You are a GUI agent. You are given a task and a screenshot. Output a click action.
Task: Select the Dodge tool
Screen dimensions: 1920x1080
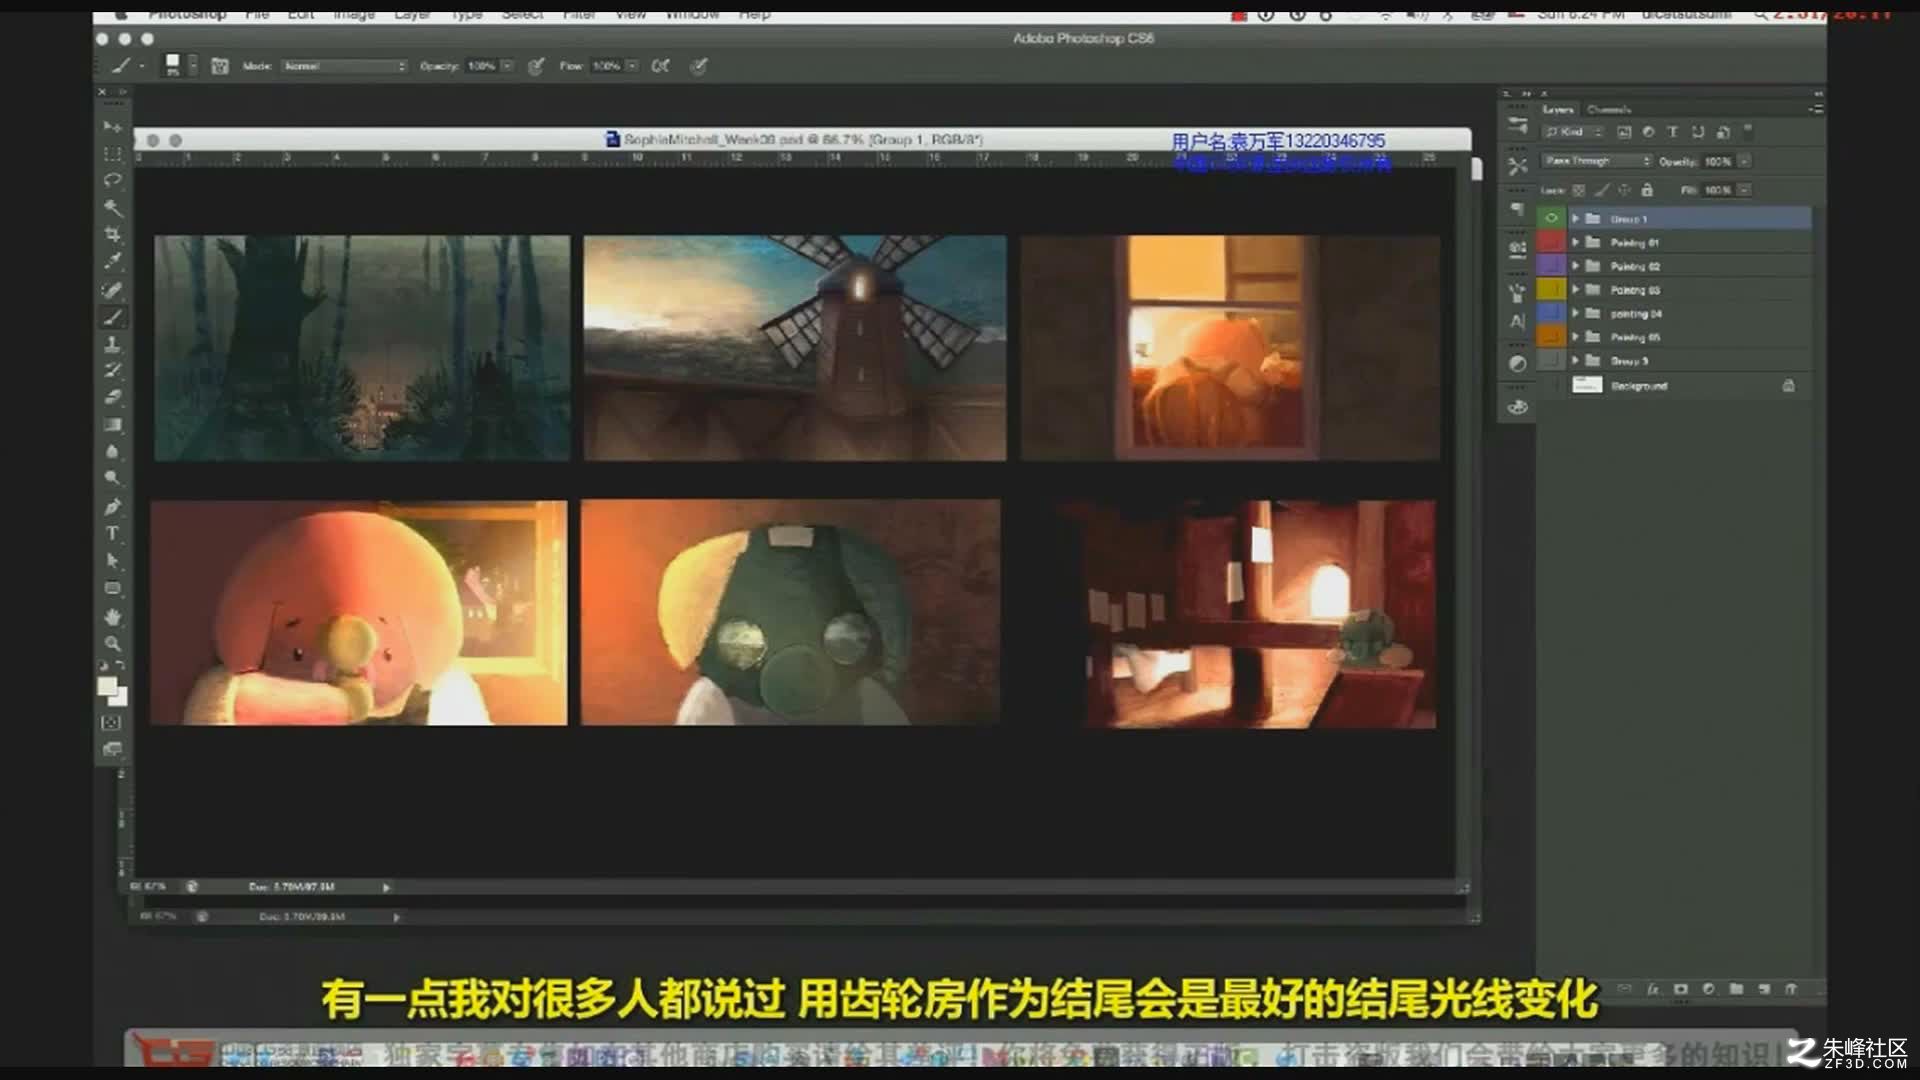pyautogui.click(x=112, y=478)
